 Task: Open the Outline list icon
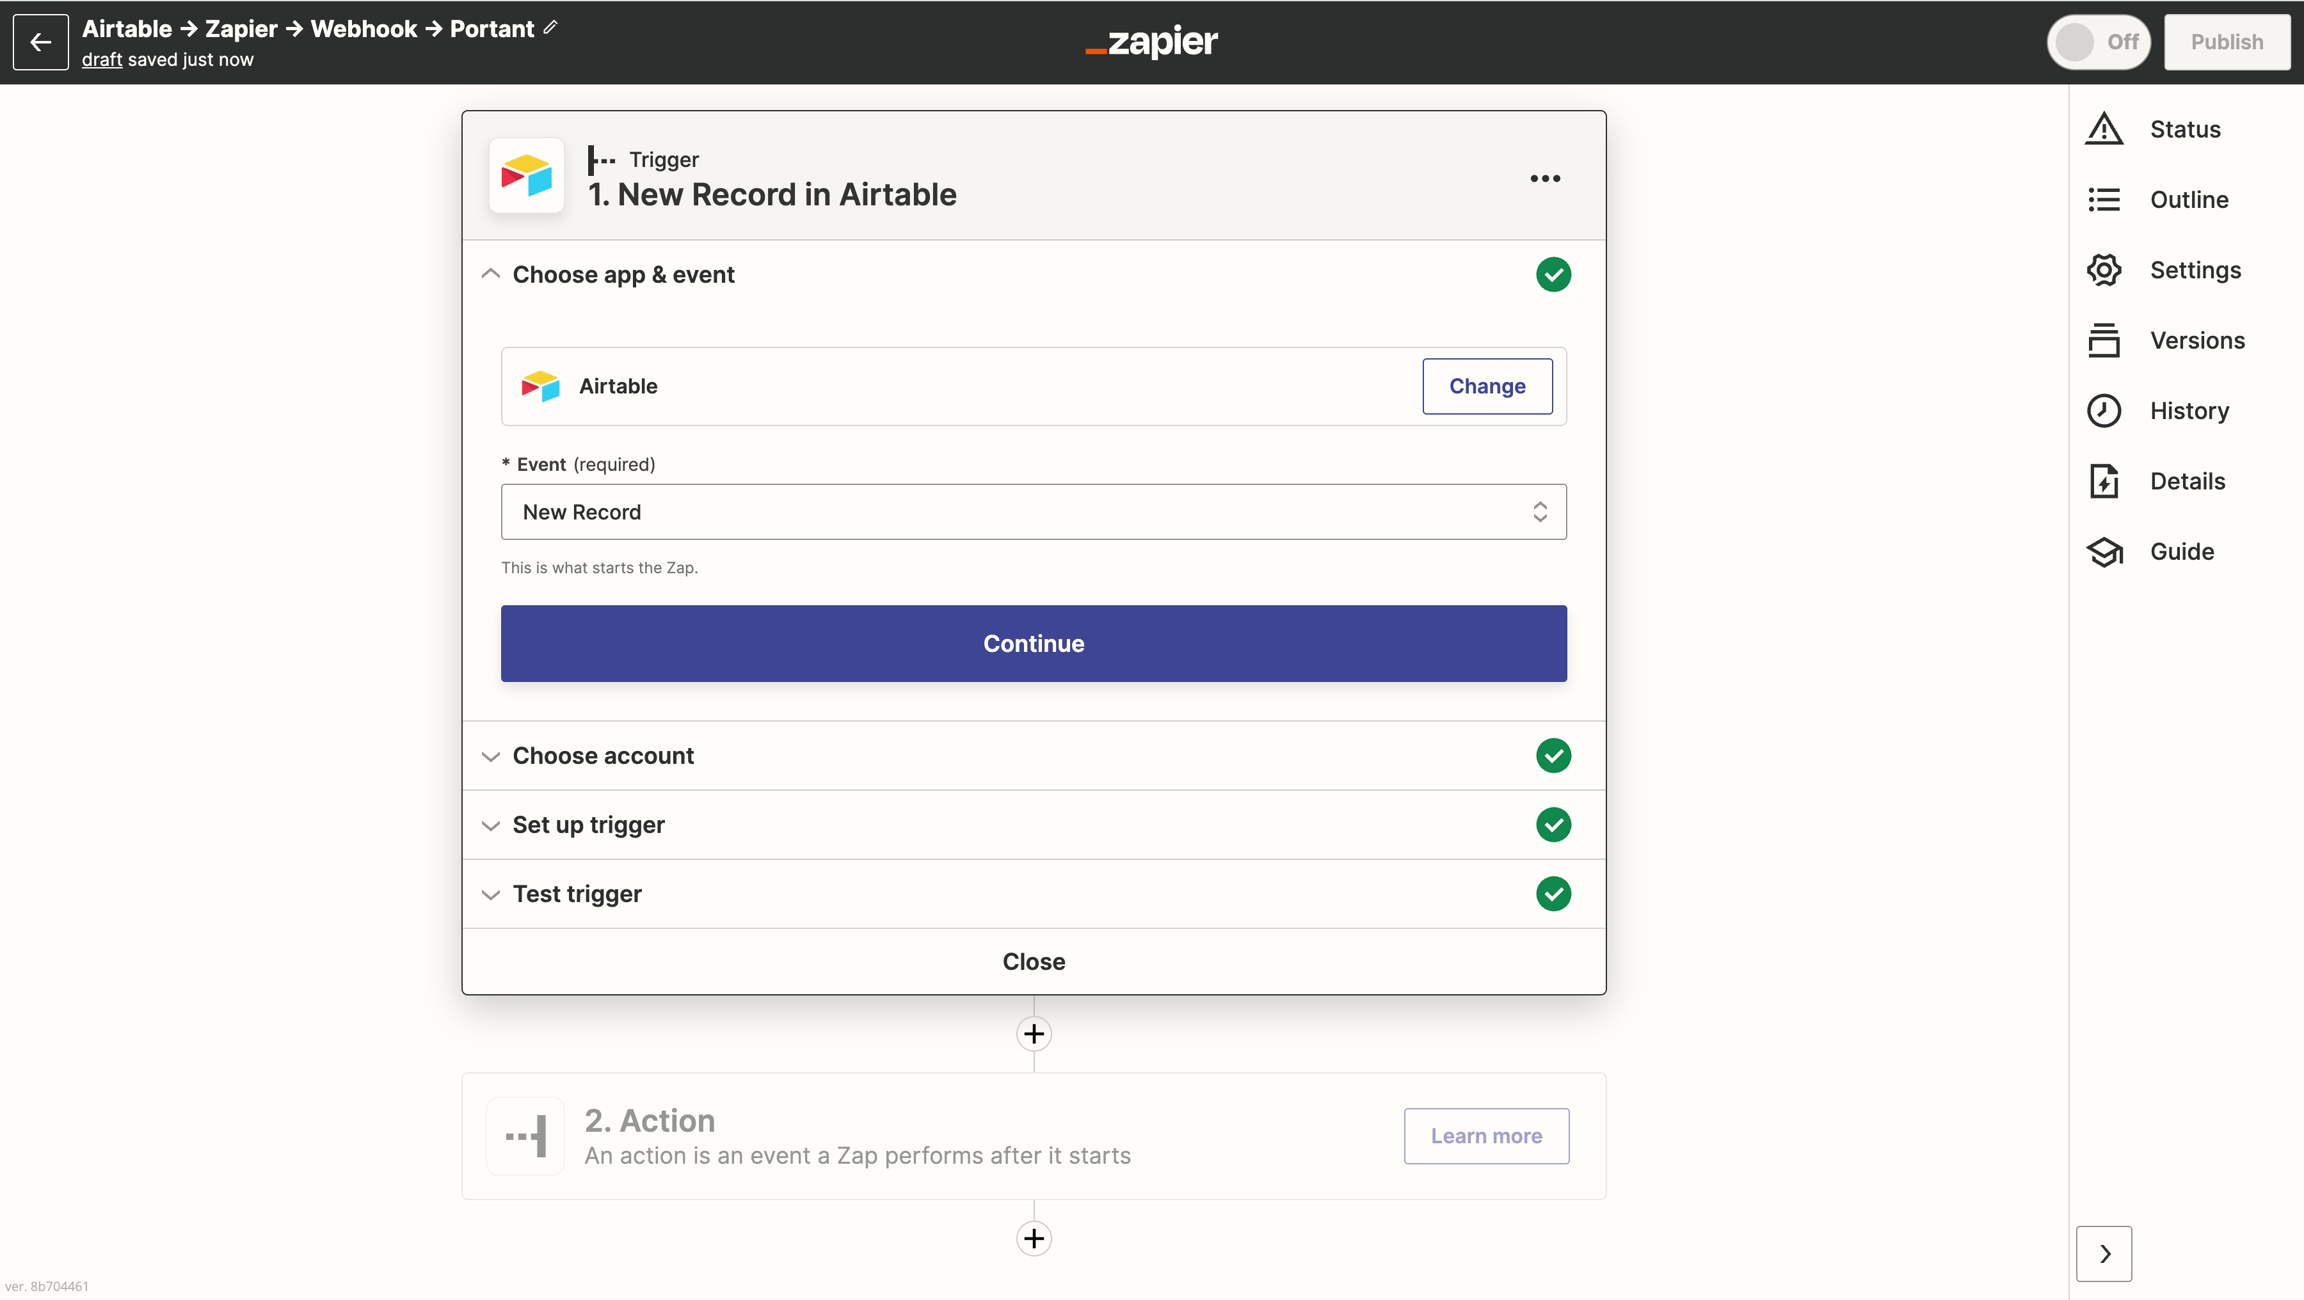coord(2104,200)
